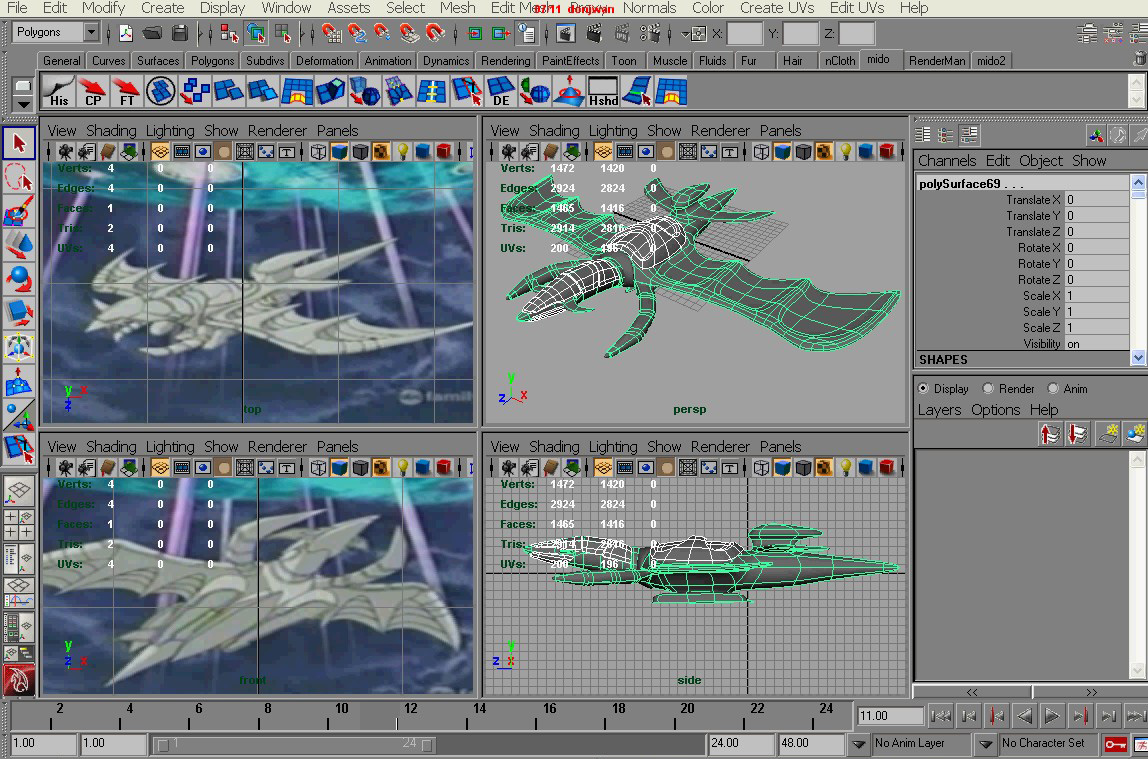Open the Create UVs menu

(777, 8)
